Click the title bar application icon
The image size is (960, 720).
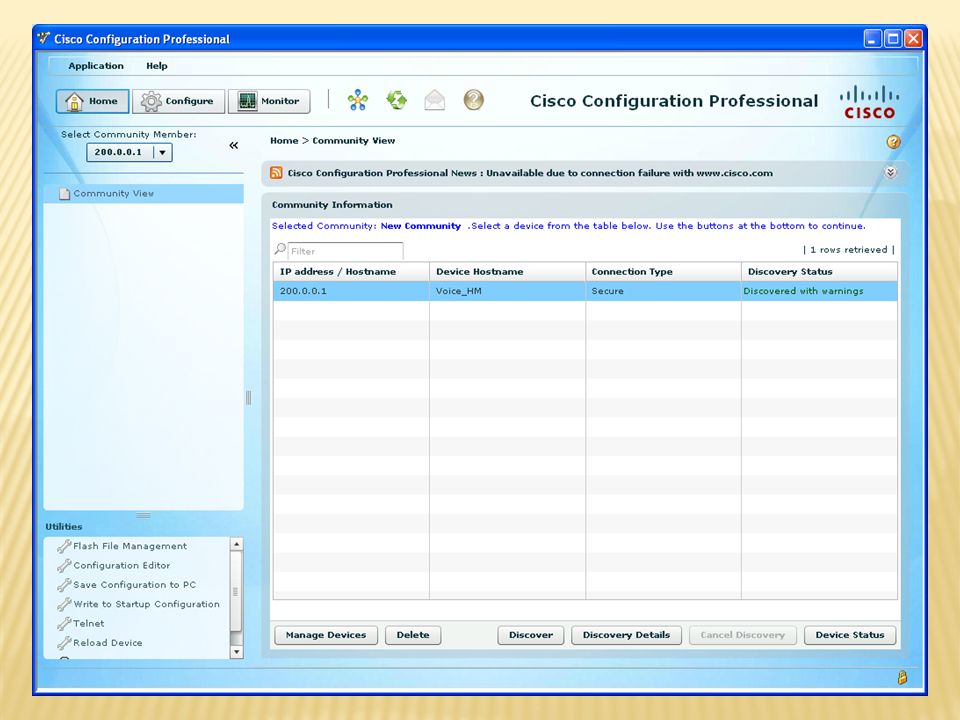43,38
